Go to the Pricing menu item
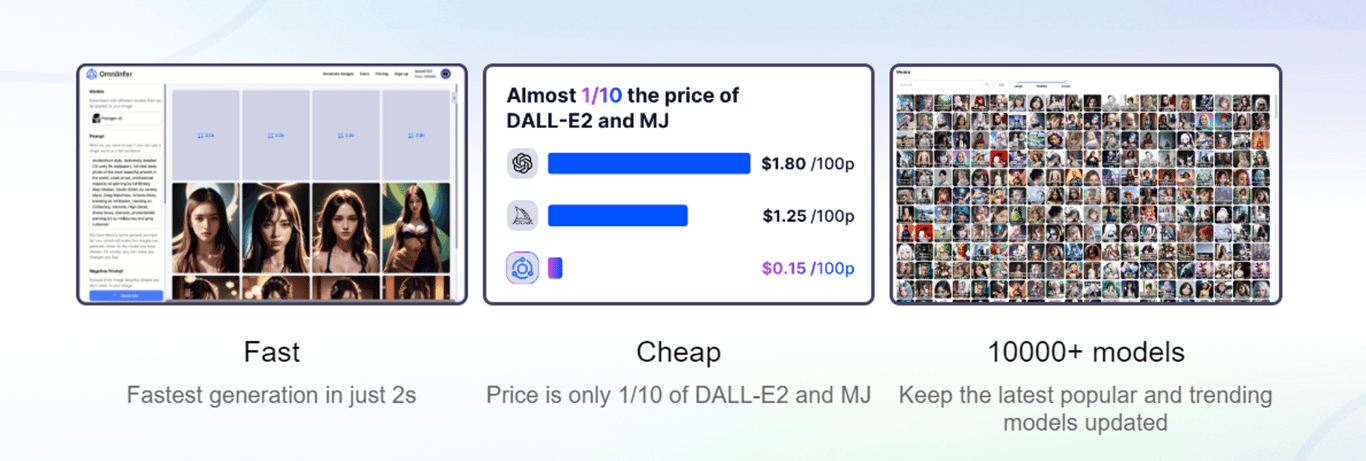 (382, 74)
